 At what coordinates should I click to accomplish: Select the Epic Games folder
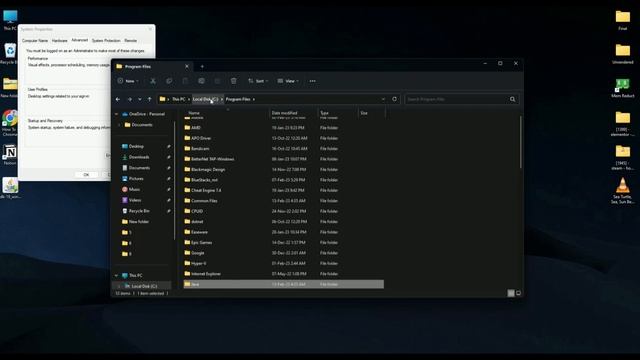coord(283,242)
